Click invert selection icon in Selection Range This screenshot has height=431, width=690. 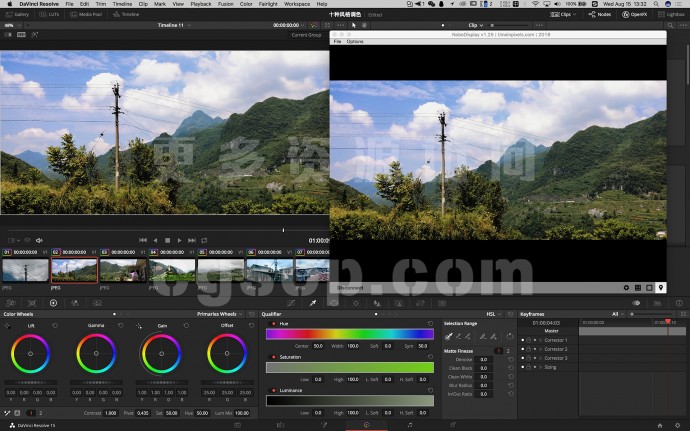pyautogui.click(x=510, y=336)
